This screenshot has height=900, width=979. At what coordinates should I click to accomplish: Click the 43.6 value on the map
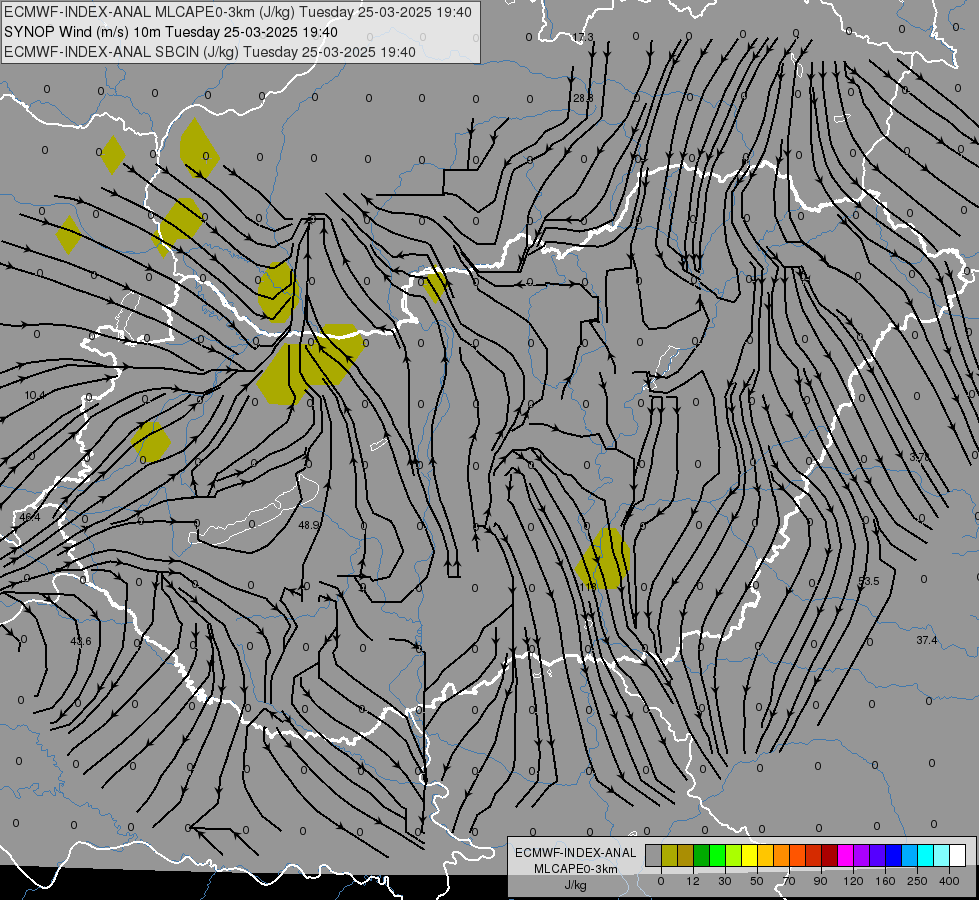(x=81, y=641)
